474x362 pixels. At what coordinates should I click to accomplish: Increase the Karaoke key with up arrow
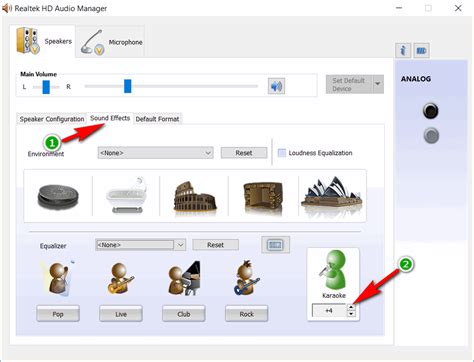351,307
